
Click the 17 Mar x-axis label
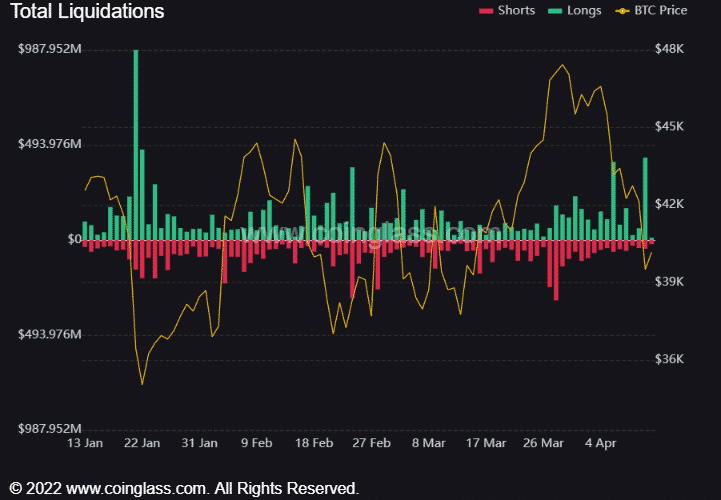point(486,443)
